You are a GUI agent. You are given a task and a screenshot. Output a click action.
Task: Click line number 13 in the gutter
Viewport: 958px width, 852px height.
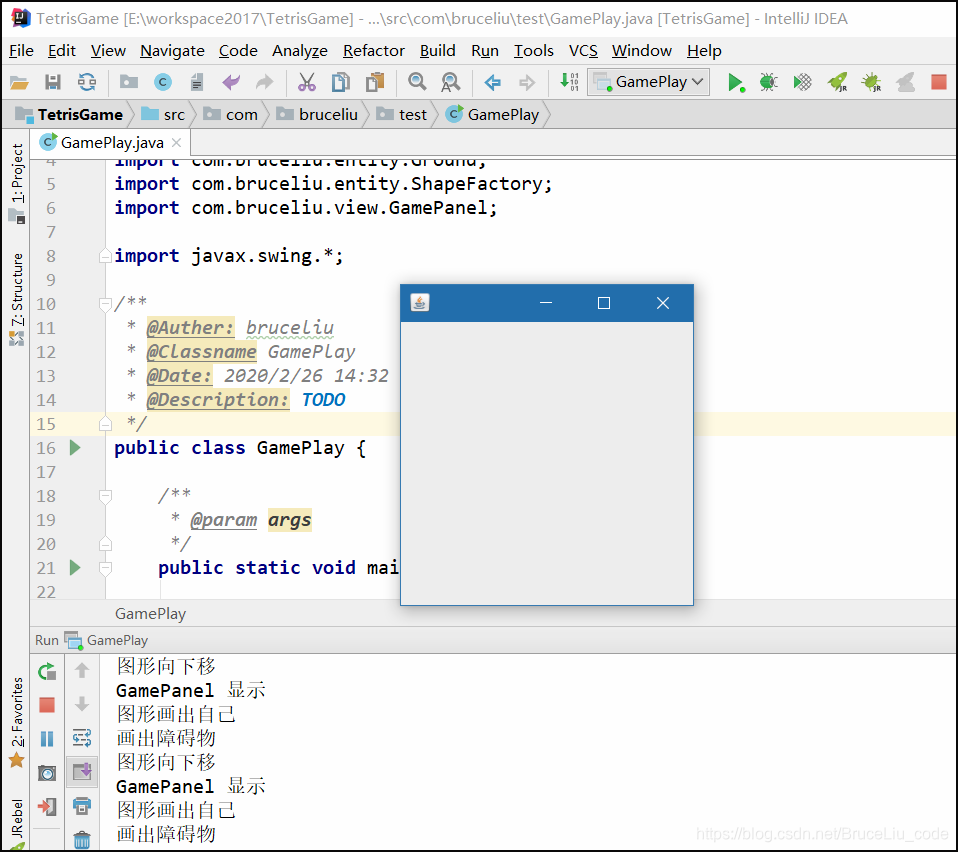(x=46, y=376)
